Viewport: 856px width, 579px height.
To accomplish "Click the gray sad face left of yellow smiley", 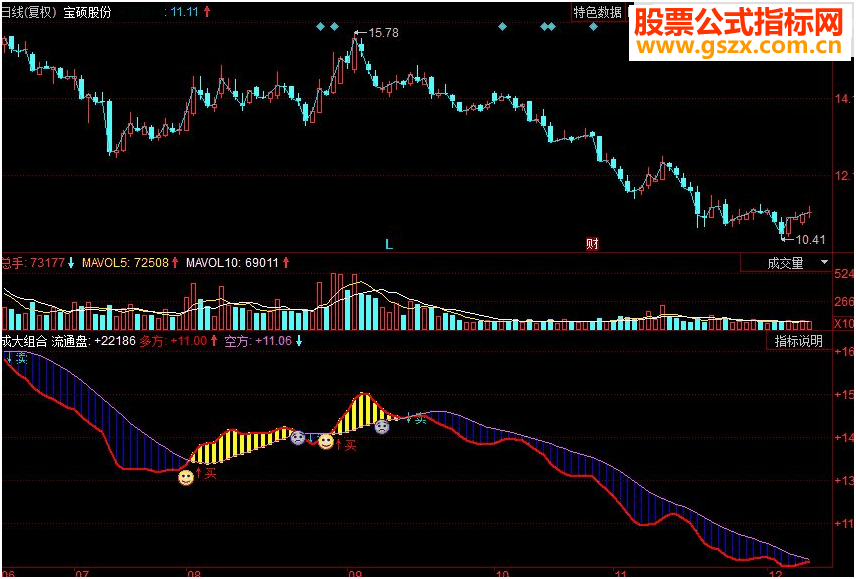I will tap(298, 438).
